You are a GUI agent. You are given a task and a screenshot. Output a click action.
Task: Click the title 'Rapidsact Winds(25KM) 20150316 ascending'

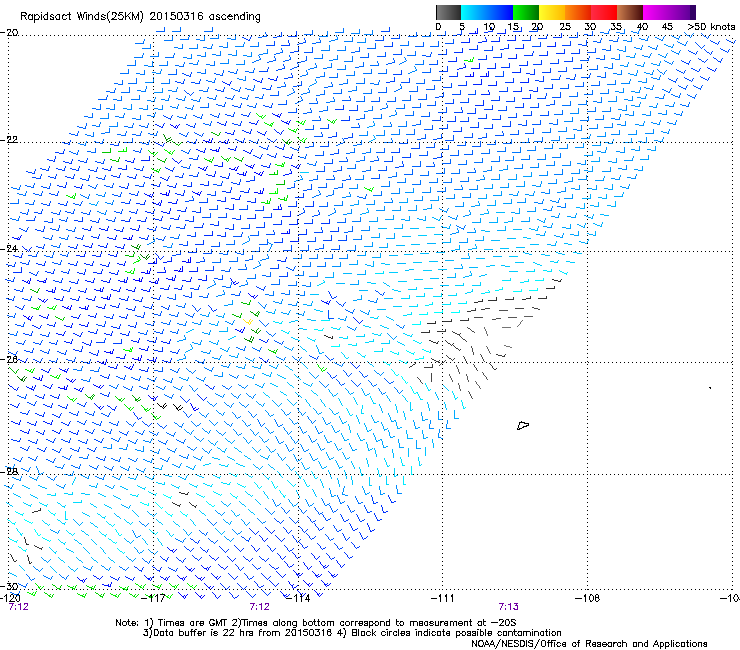pos(140,17)
